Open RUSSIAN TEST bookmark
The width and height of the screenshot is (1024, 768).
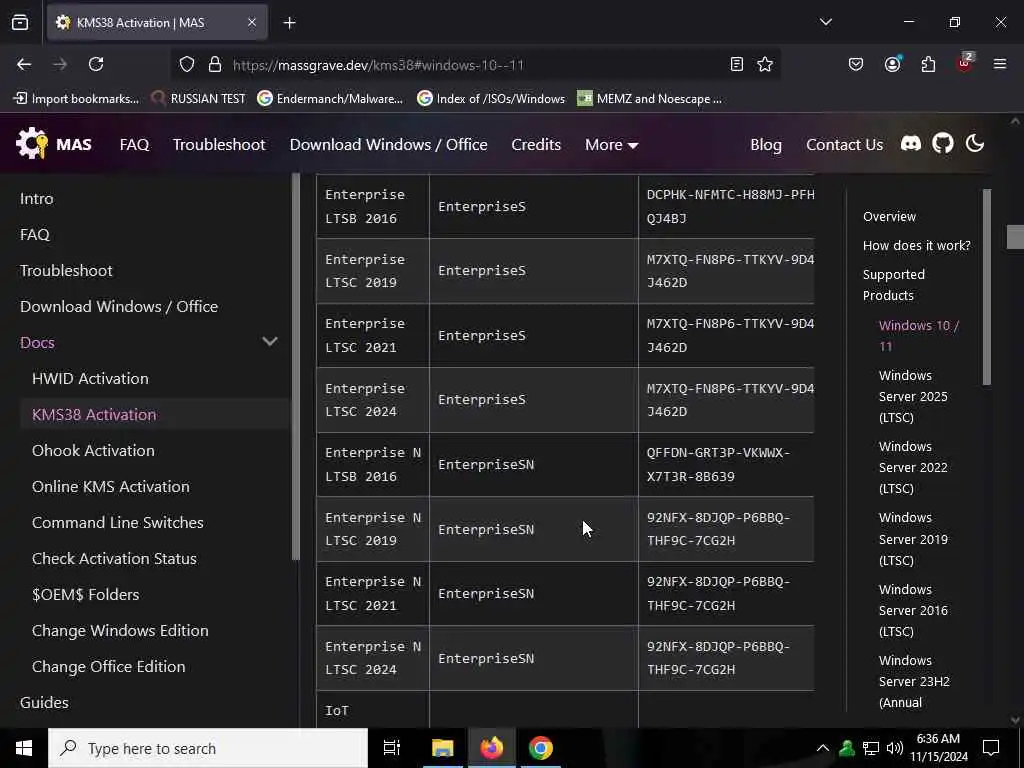(x=199, y=99)
